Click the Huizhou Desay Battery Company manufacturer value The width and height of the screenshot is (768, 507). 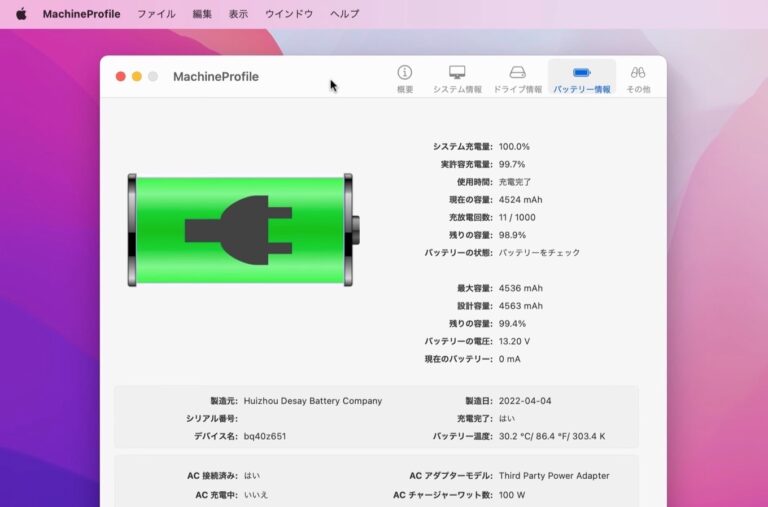312,401
